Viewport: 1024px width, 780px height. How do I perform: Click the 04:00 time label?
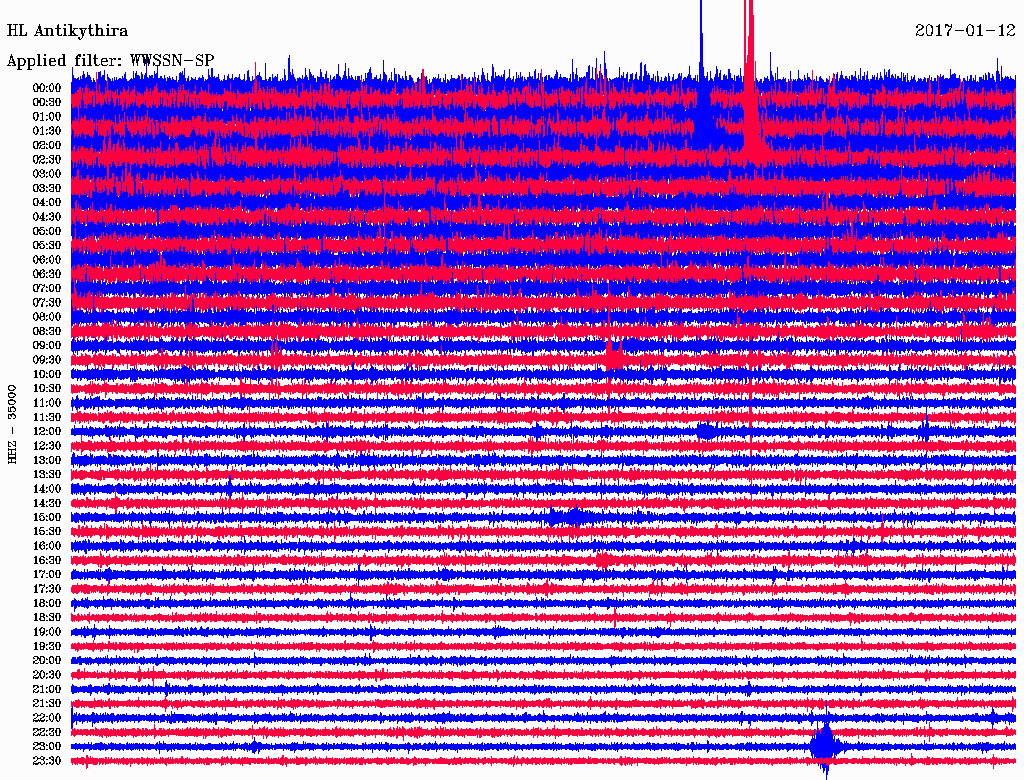[47, 203]
